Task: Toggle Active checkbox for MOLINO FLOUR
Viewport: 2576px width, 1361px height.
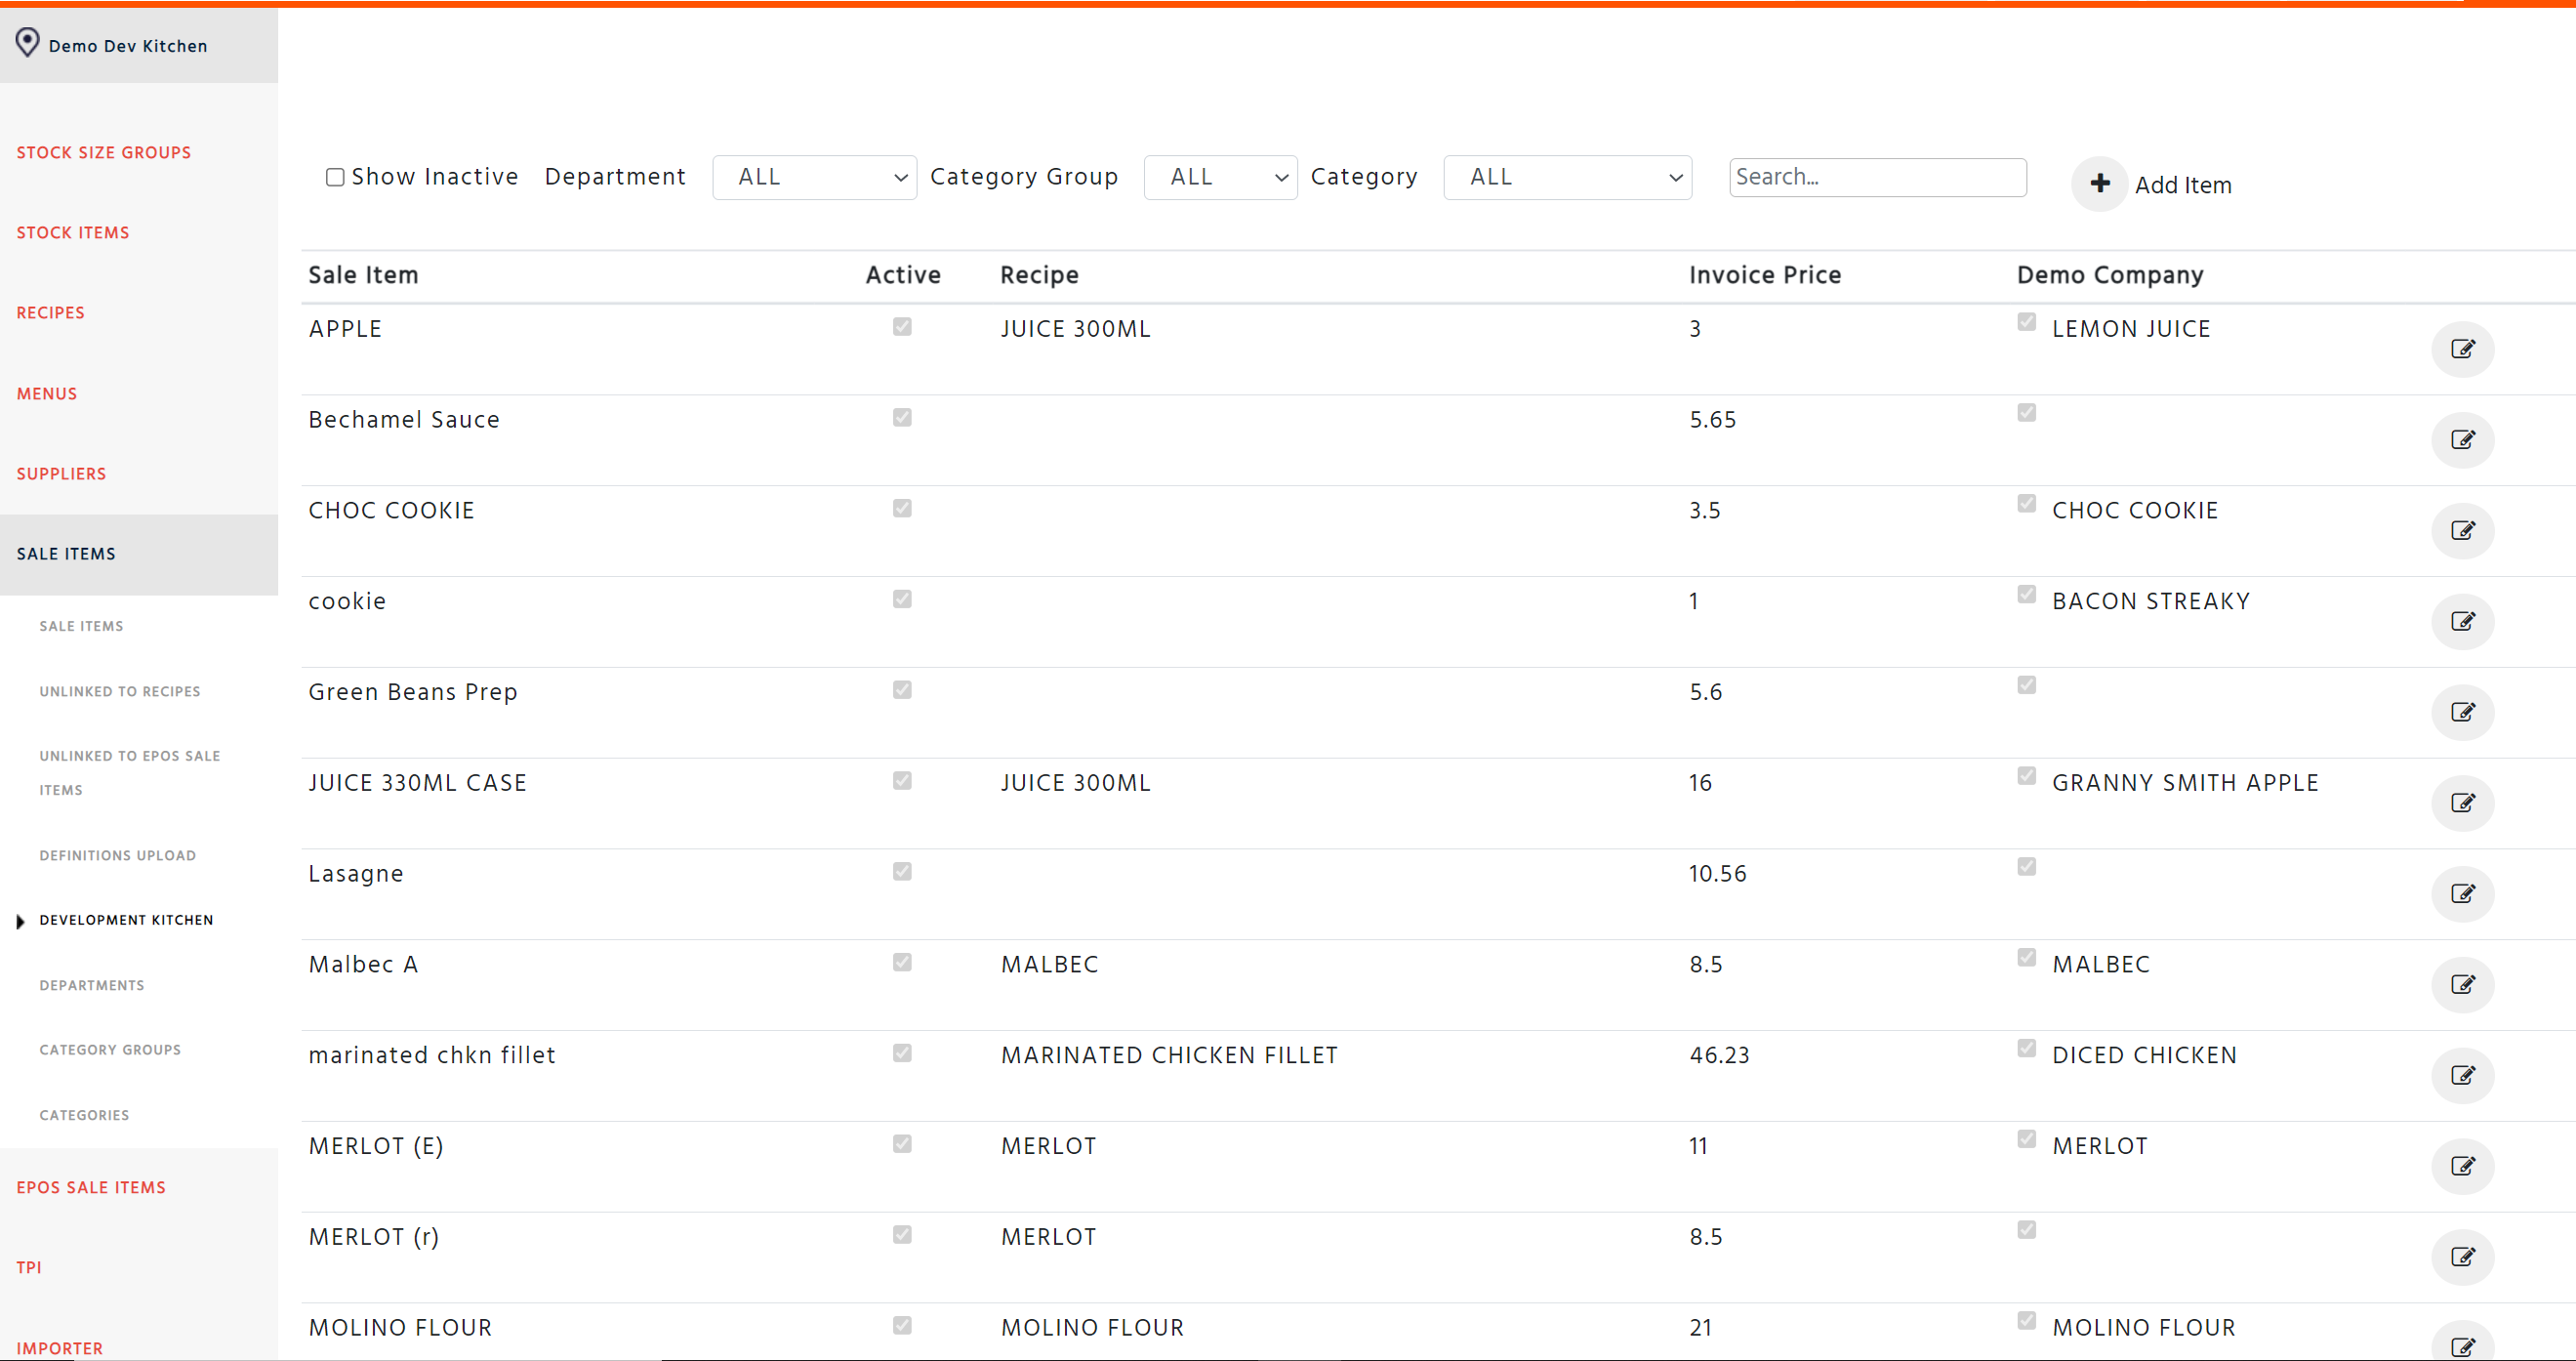Action: click(902, 1325)
